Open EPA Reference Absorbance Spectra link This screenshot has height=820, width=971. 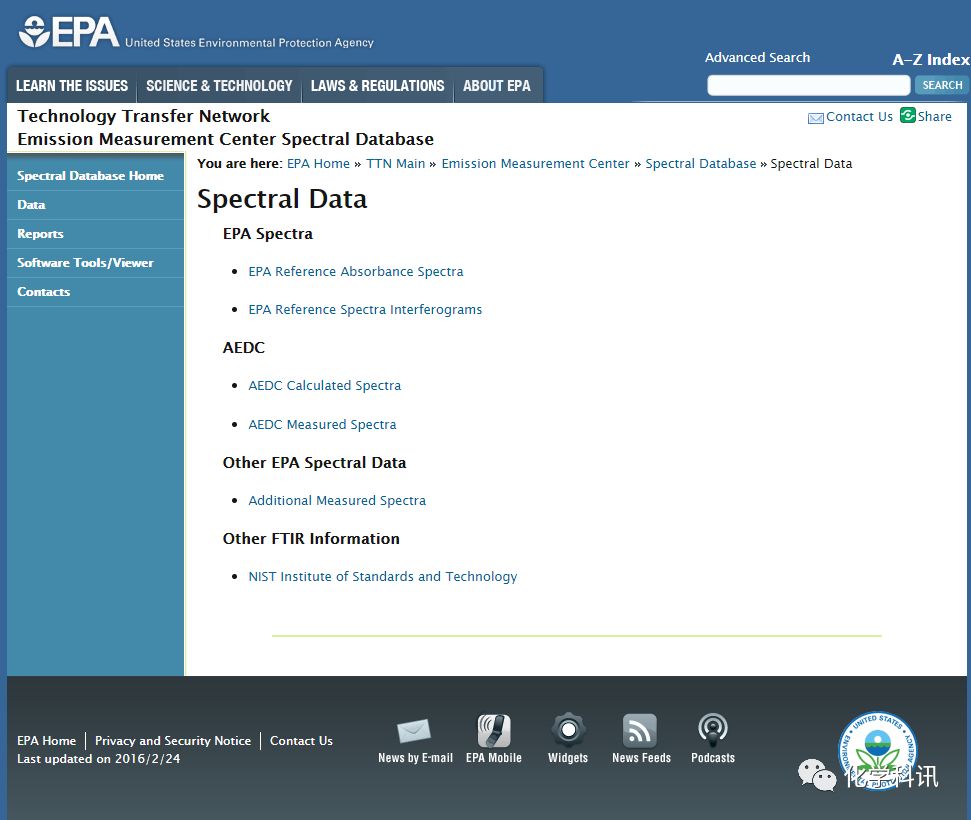[x=356, y=272]
